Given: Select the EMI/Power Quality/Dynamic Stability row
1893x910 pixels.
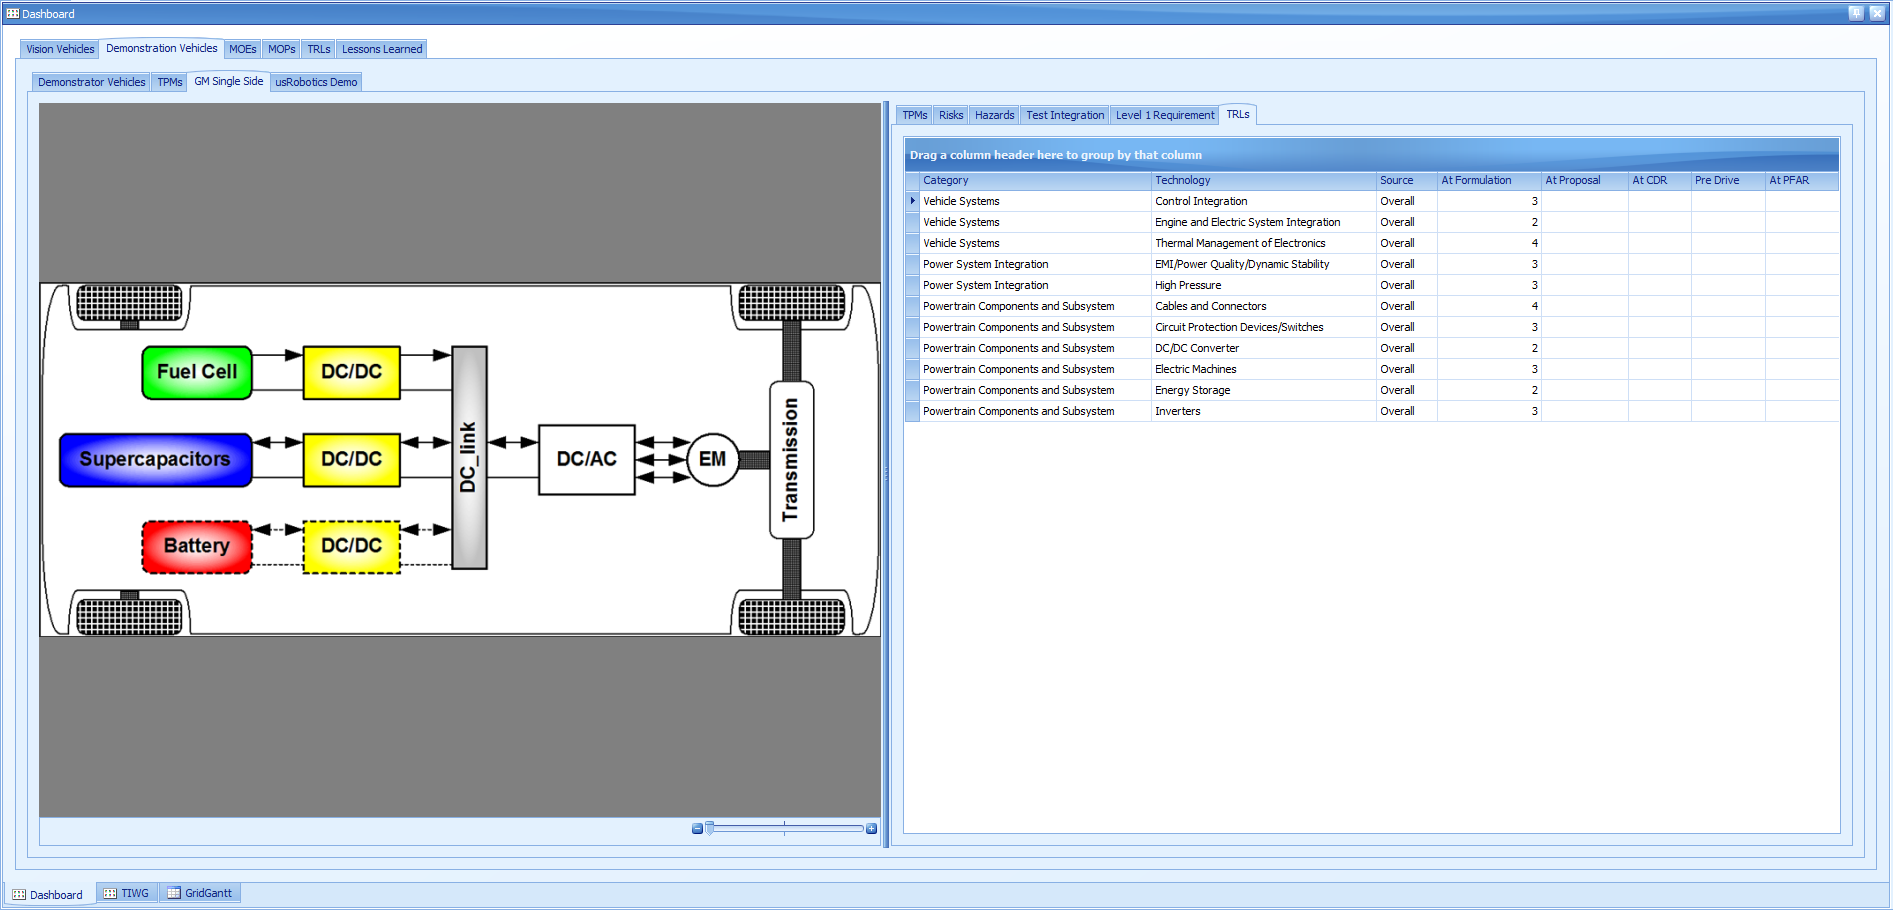Looking at the screenshot, I should [x=1372, y=264].
